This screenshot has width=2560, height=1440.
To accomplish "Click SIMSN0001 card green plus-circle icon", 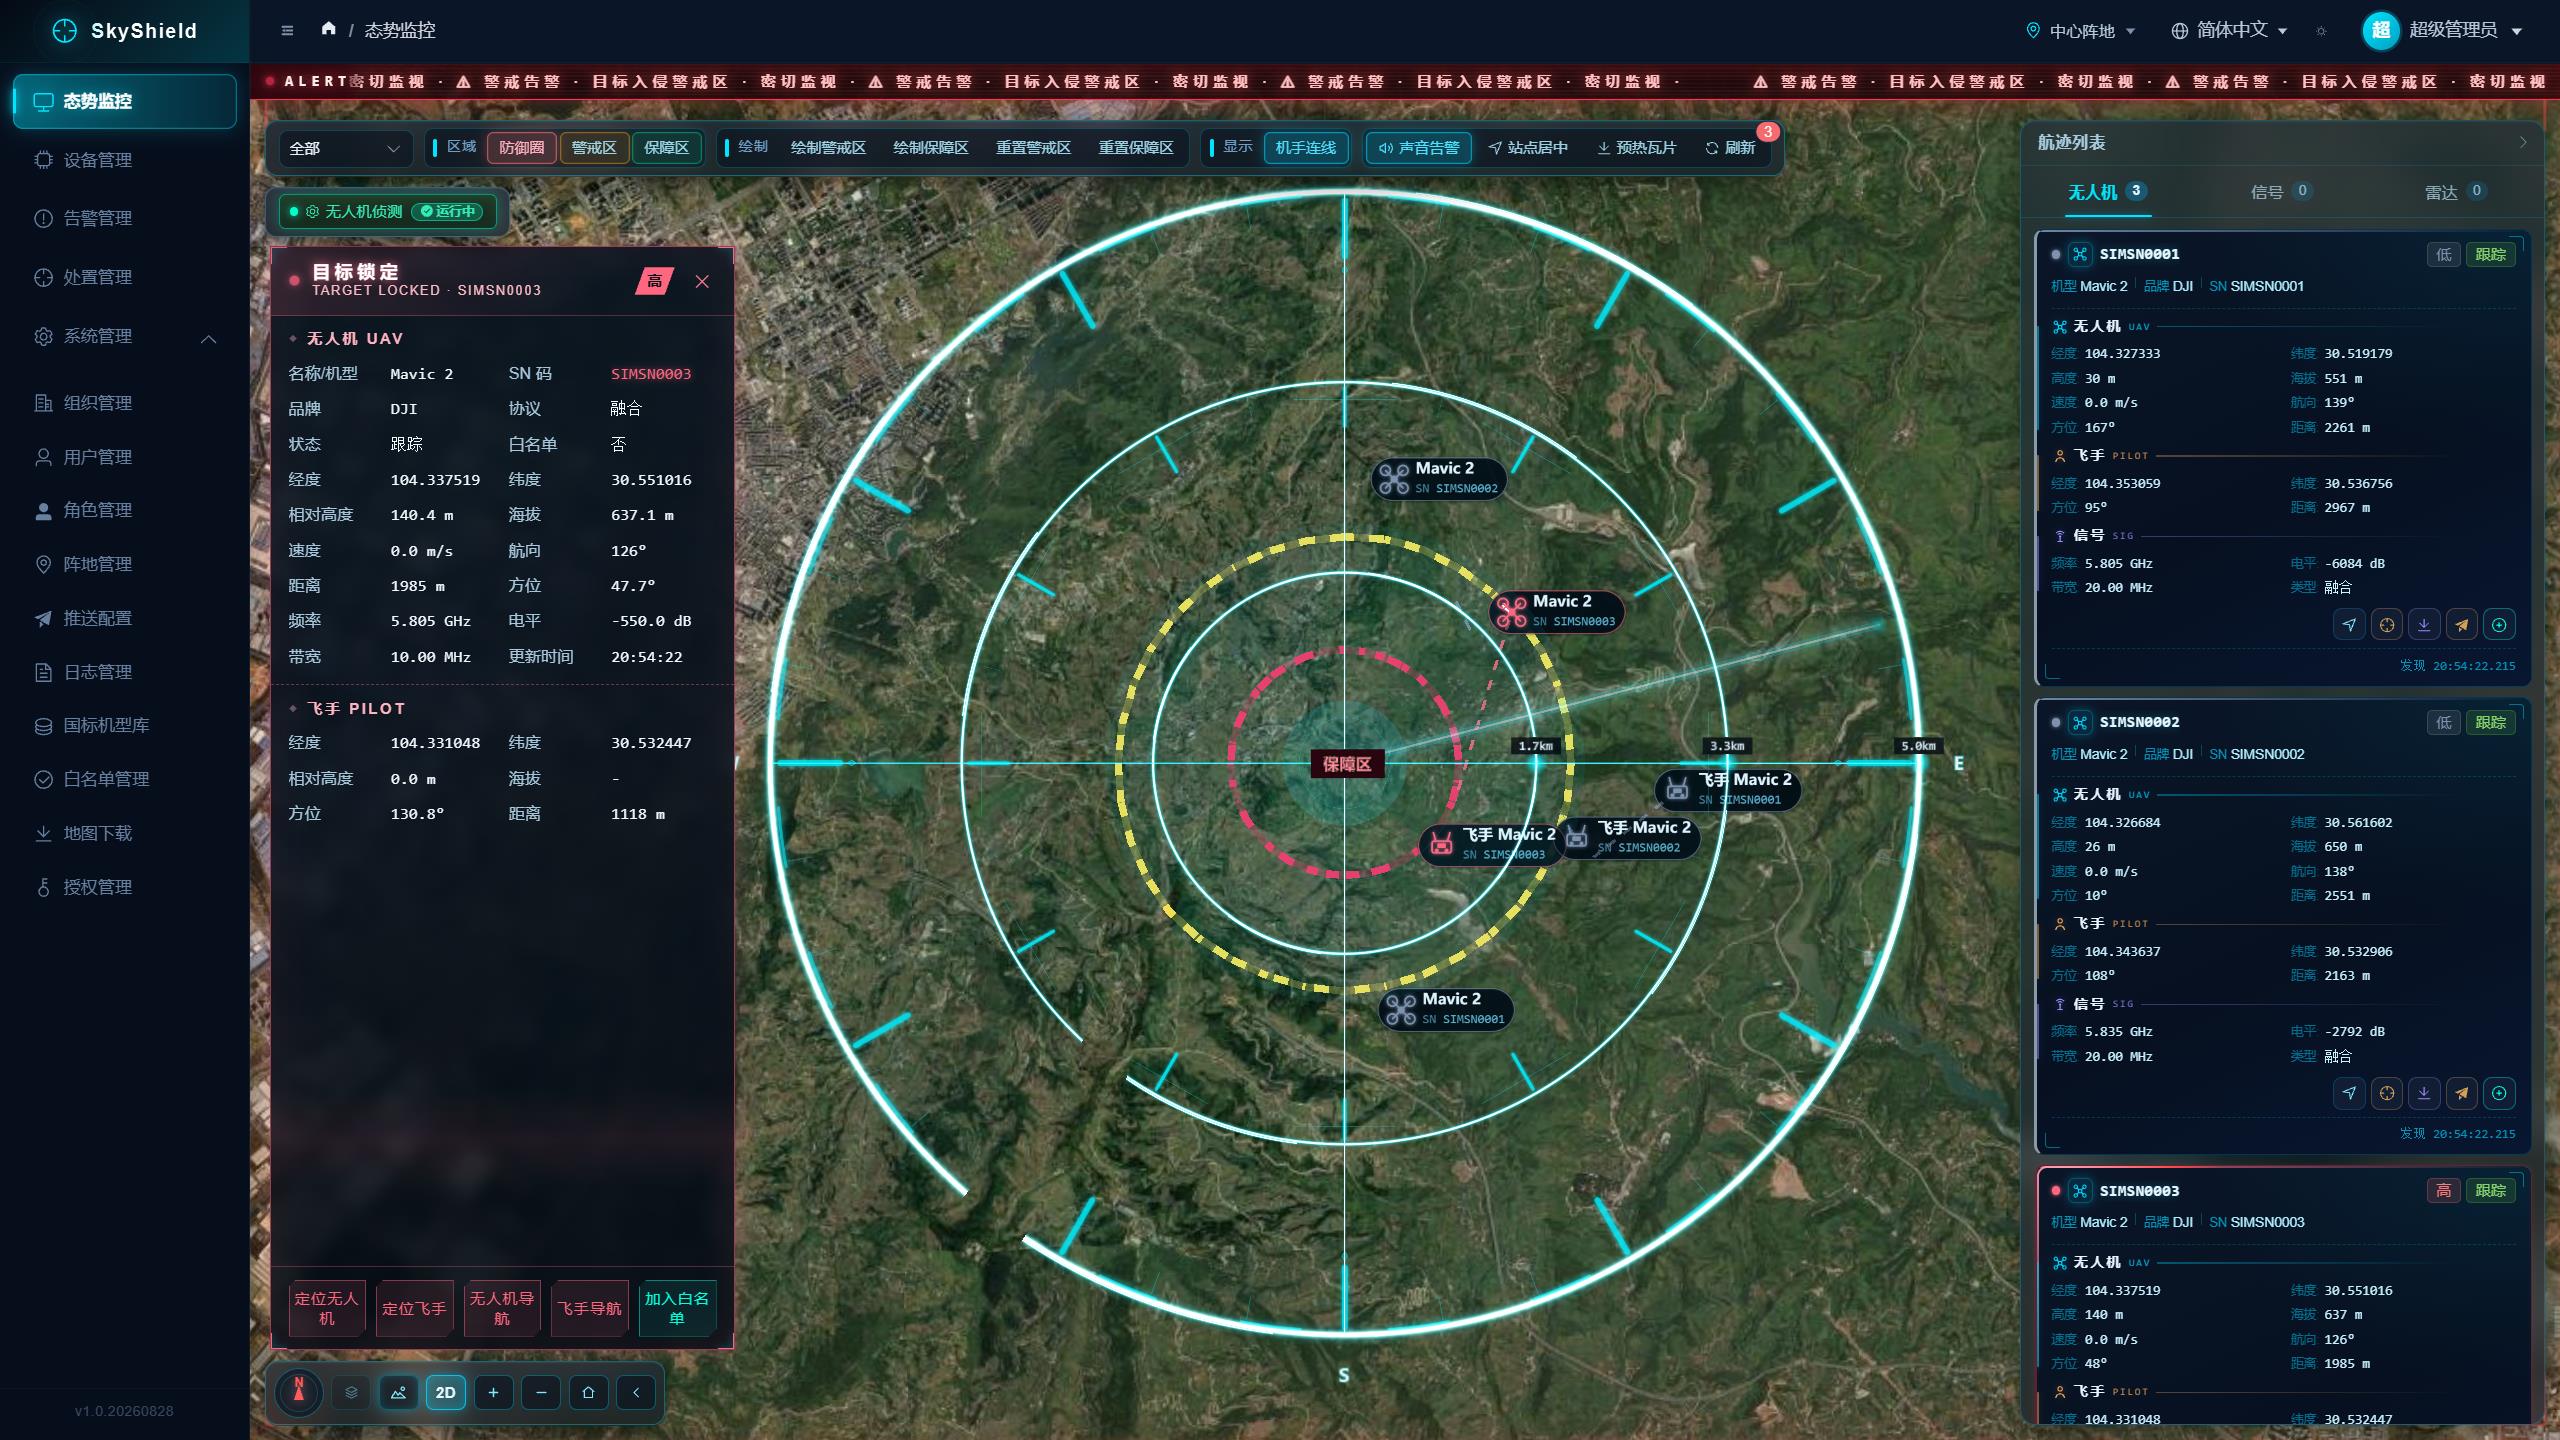I will click(2499, 625).
